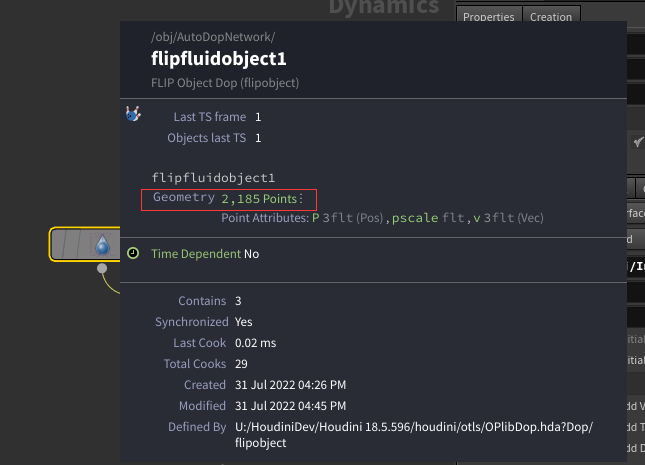Image resolution: width=645 pixels, height=465 pixels.
Task: Toggle the leftmost flag on the flipfluidobject1 node
Action: point(62,244)
